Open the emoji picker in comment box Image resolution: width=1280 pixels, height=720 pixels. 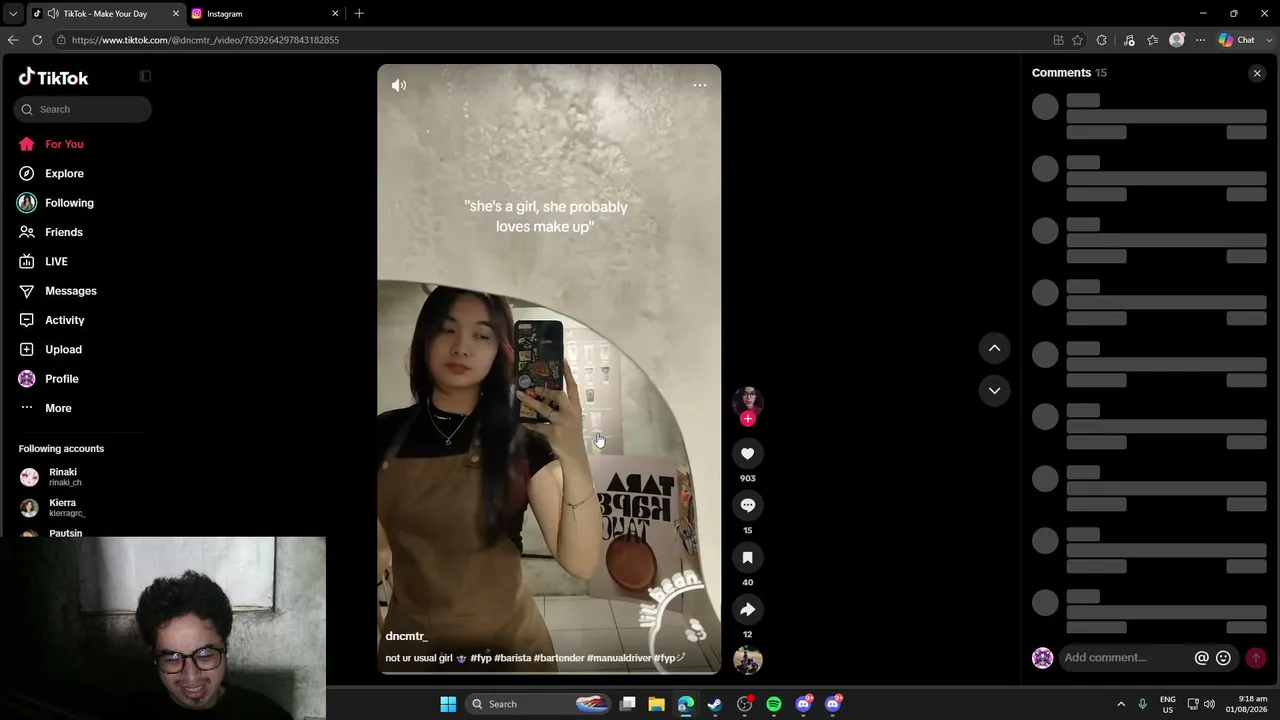point(1223,657)
